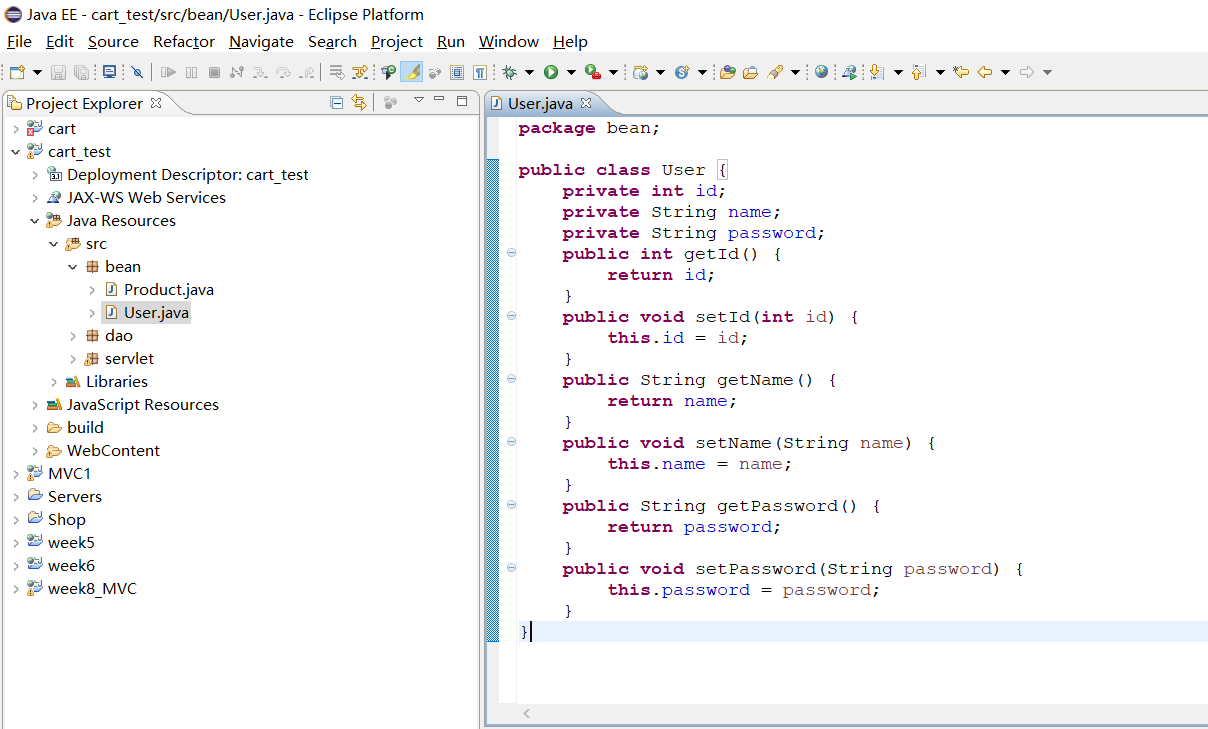The height and width of the screenshot is (729, 1208).
Task: Click the Drop to Frame icon
Action: click(x=337, y=72)
